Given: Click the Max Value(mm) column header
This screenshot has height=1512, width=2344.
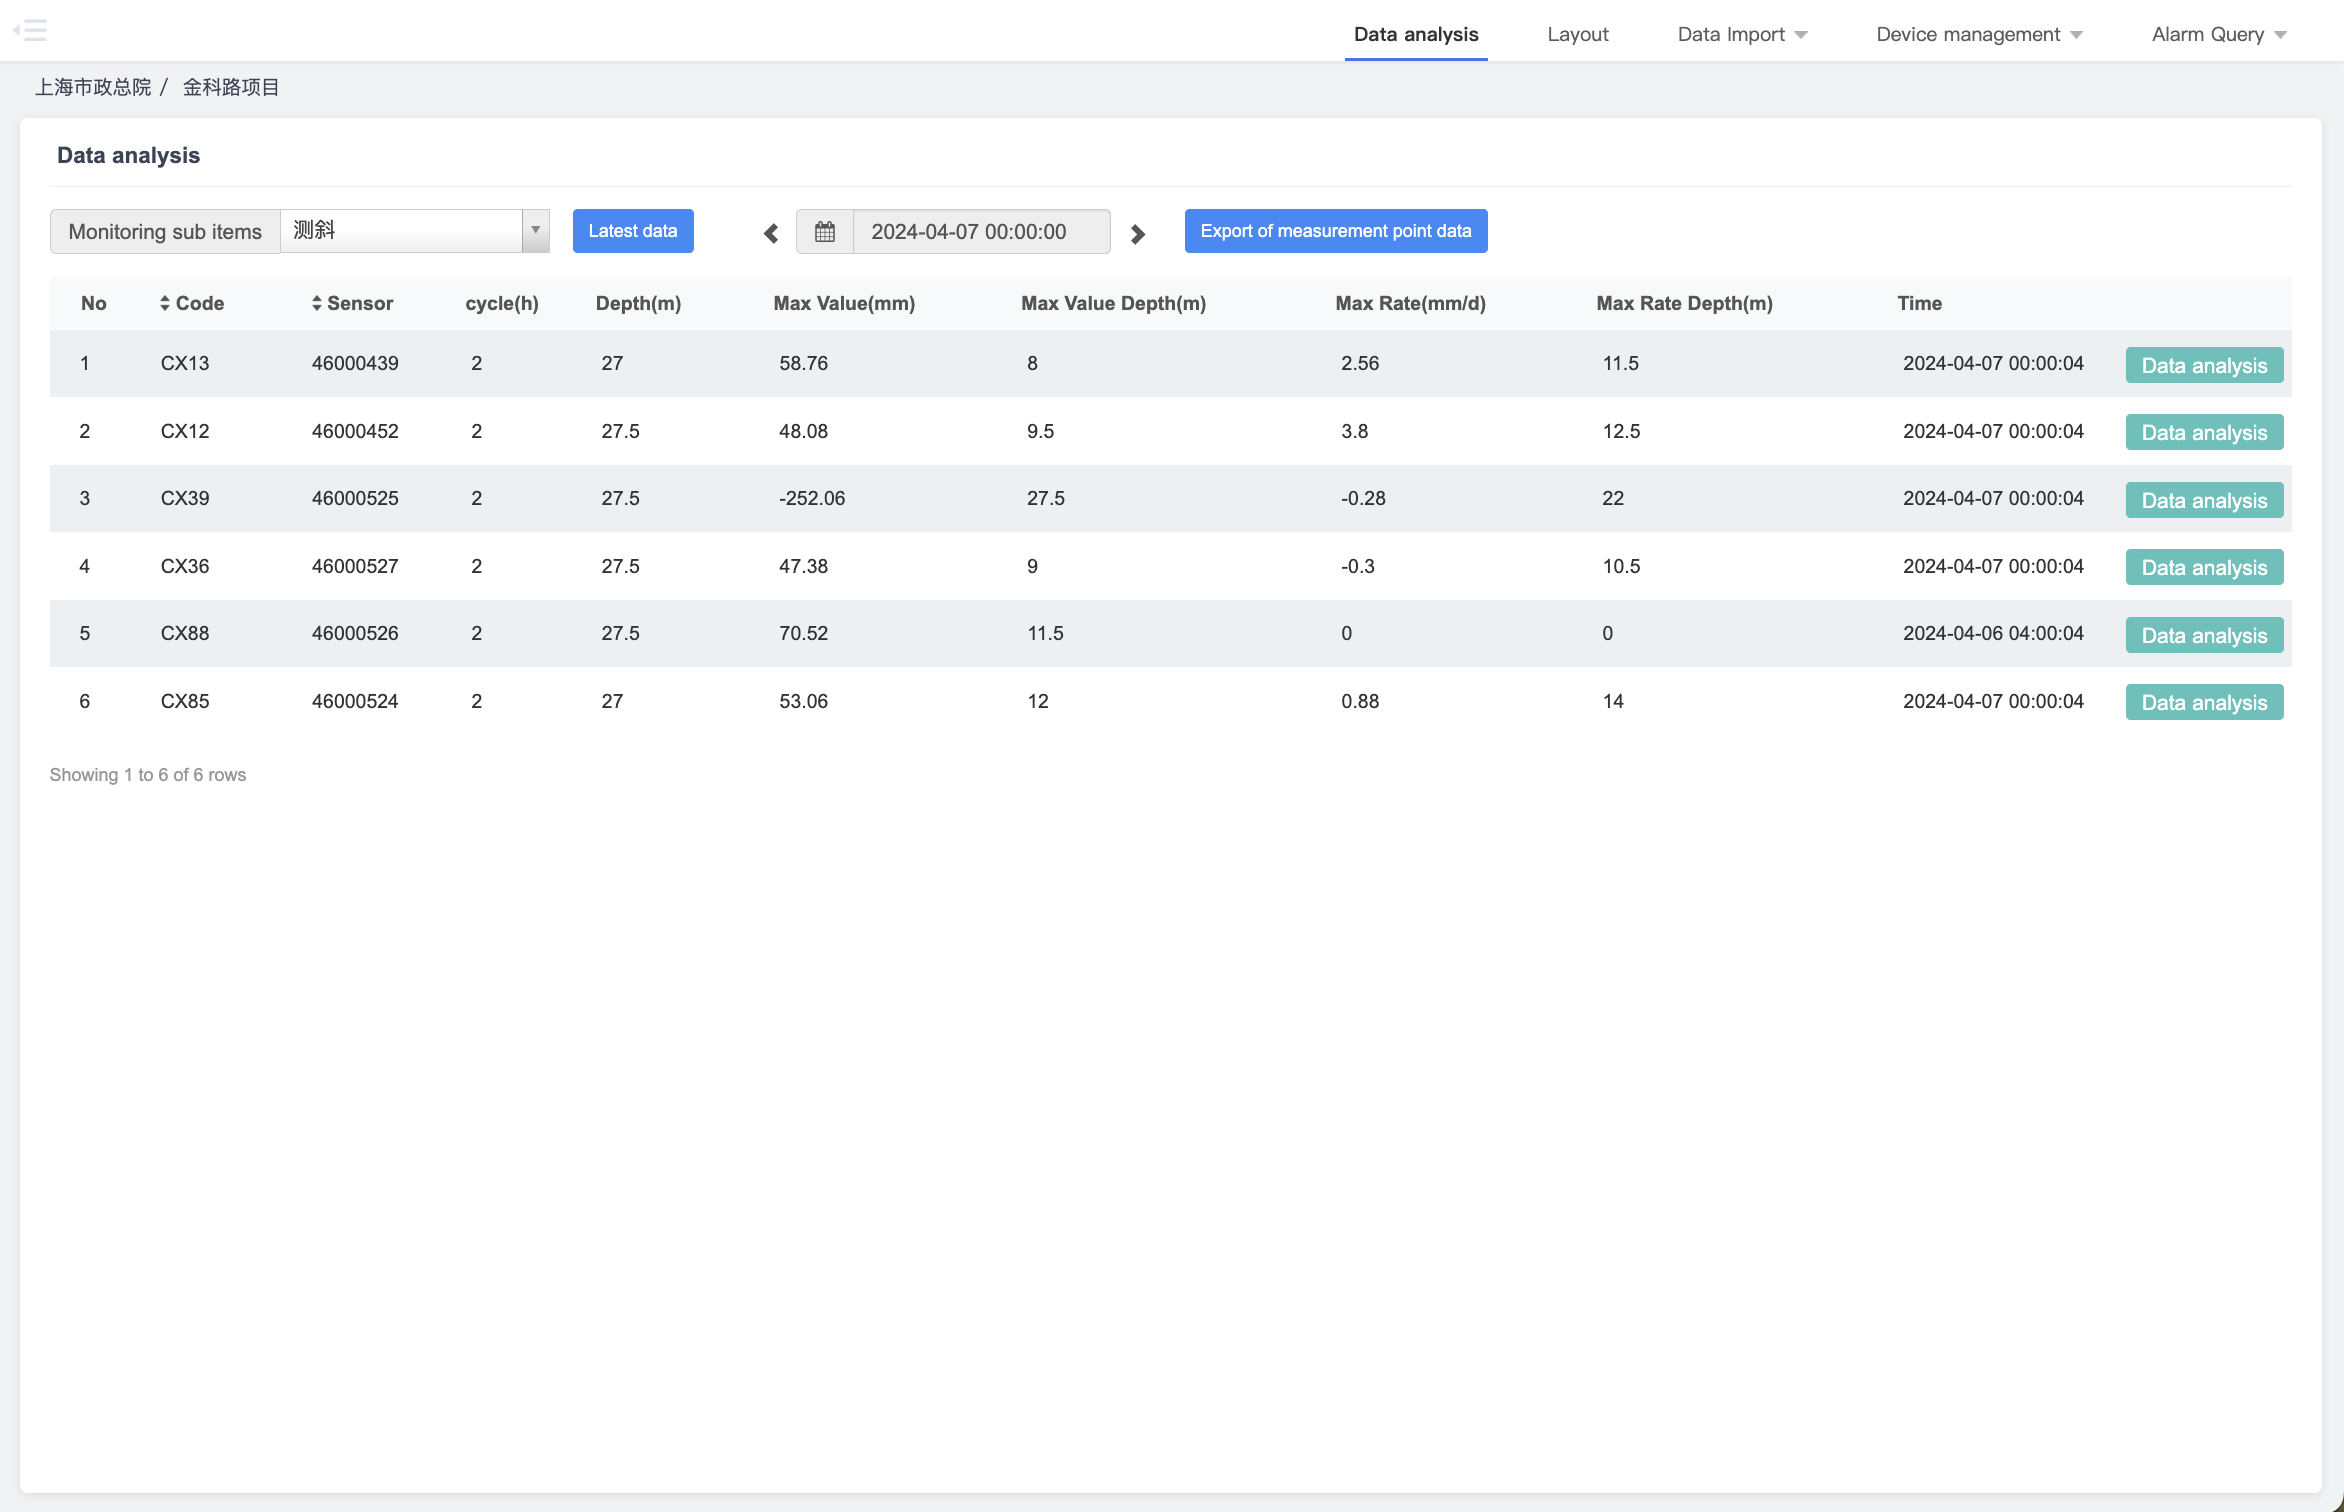Looking at the screenshot, I should [844, 303].
